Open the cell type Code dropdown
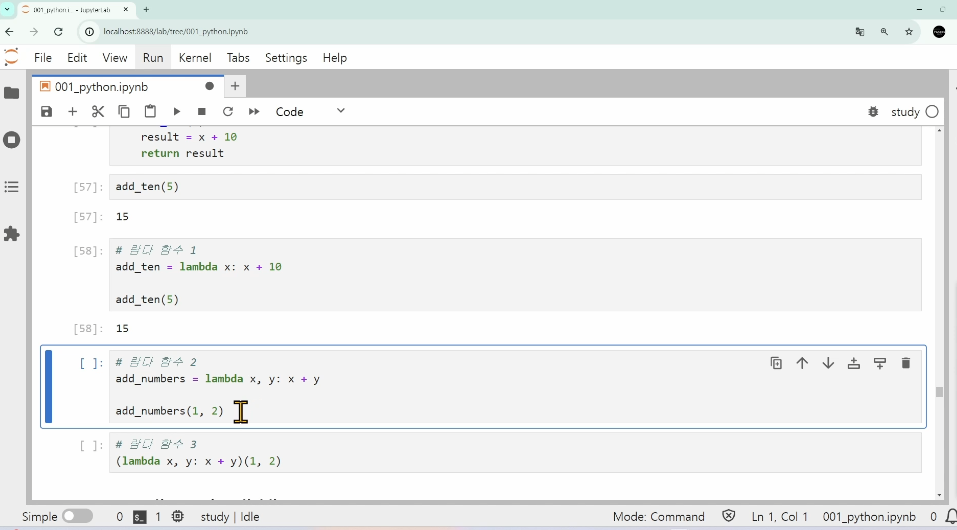Screen dimensions: 957x530 point(310,112)
